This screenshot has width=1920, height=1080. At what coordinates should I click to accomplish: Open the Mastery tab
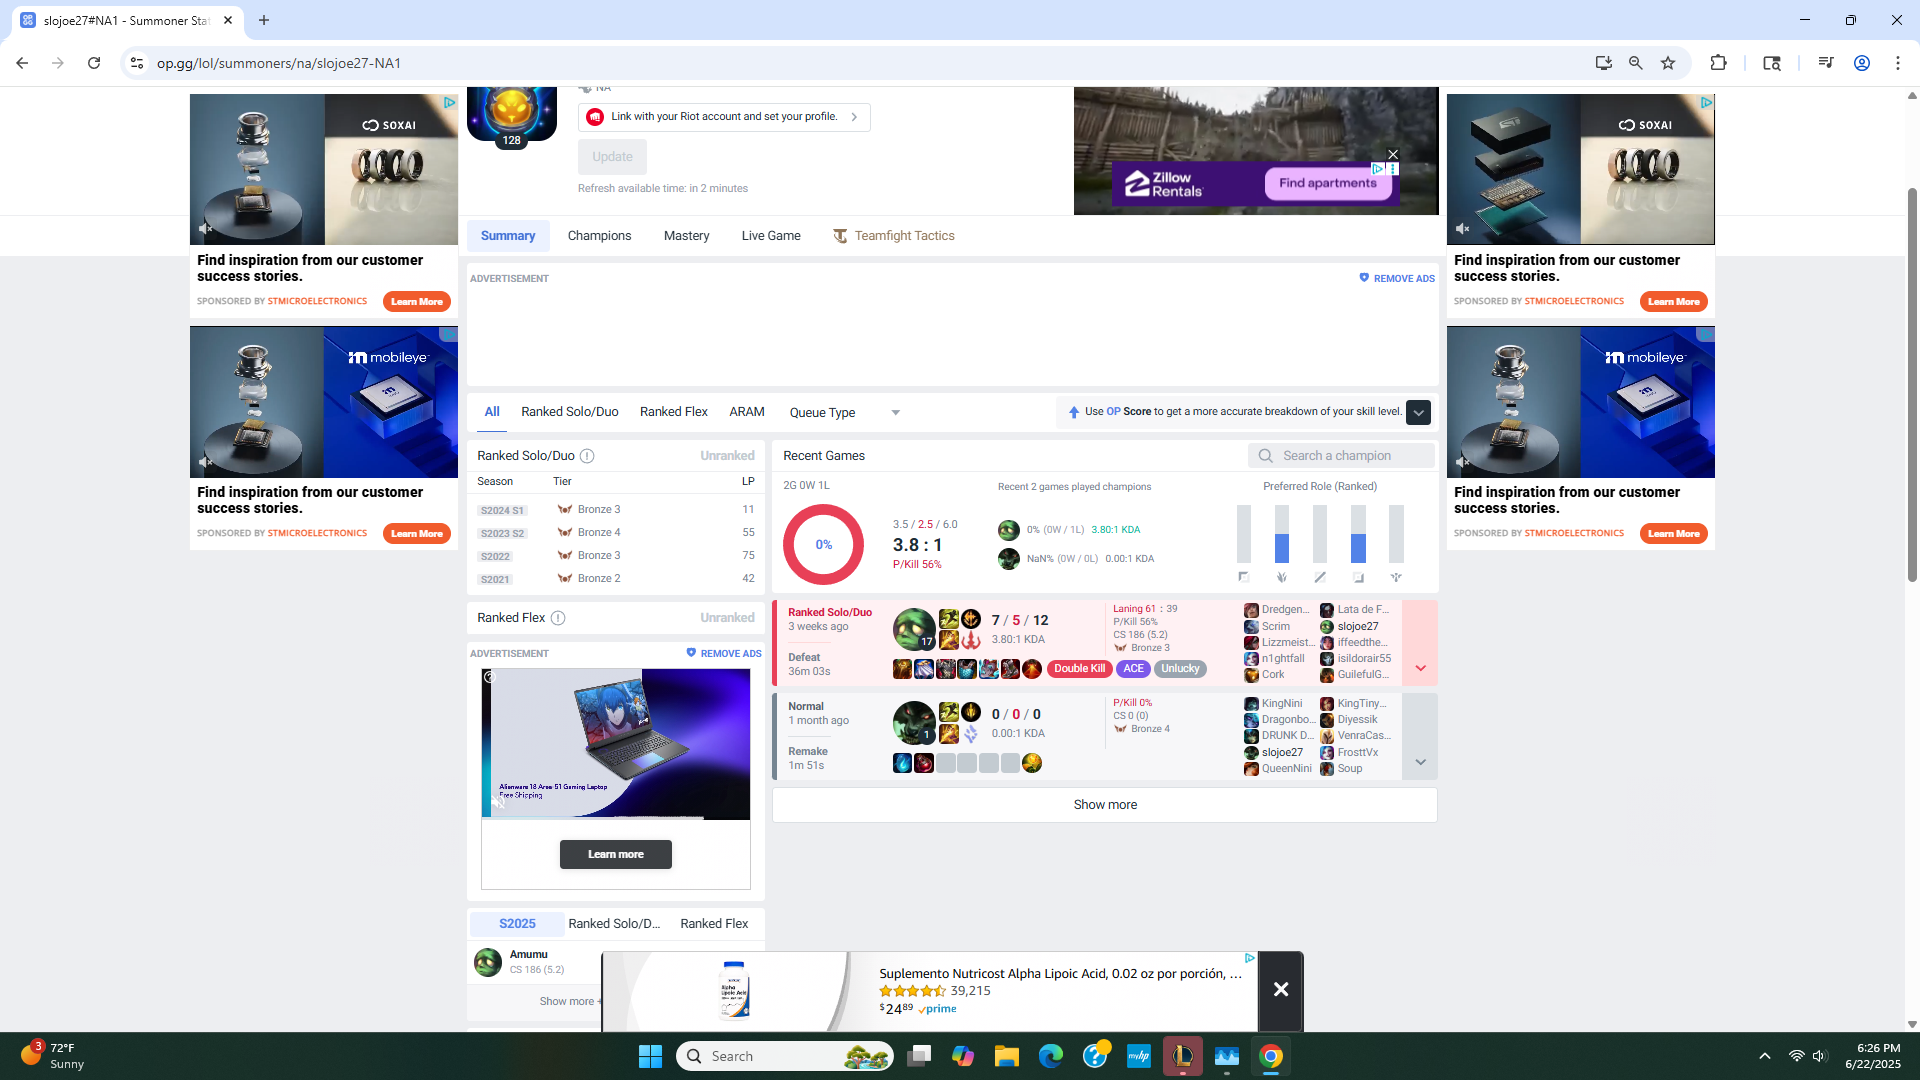686,236
